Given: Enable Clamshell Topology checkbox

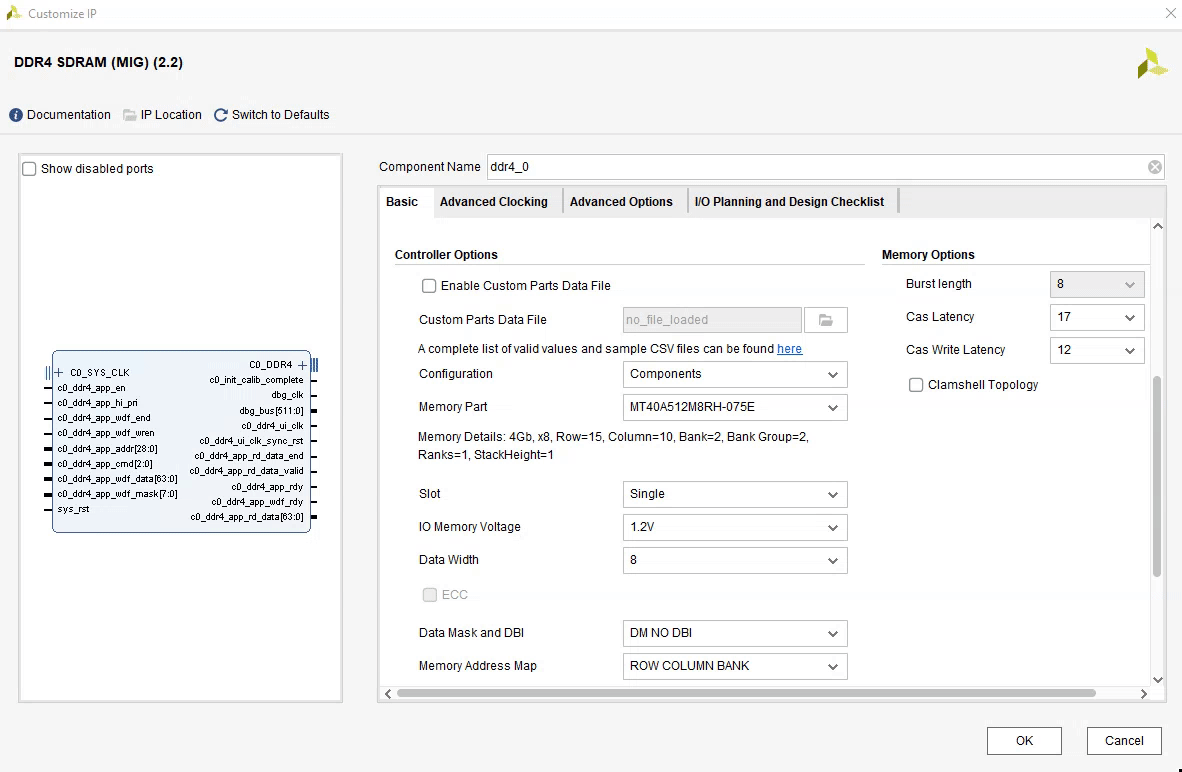Looking at the screenshot, I should coord(916,385).
